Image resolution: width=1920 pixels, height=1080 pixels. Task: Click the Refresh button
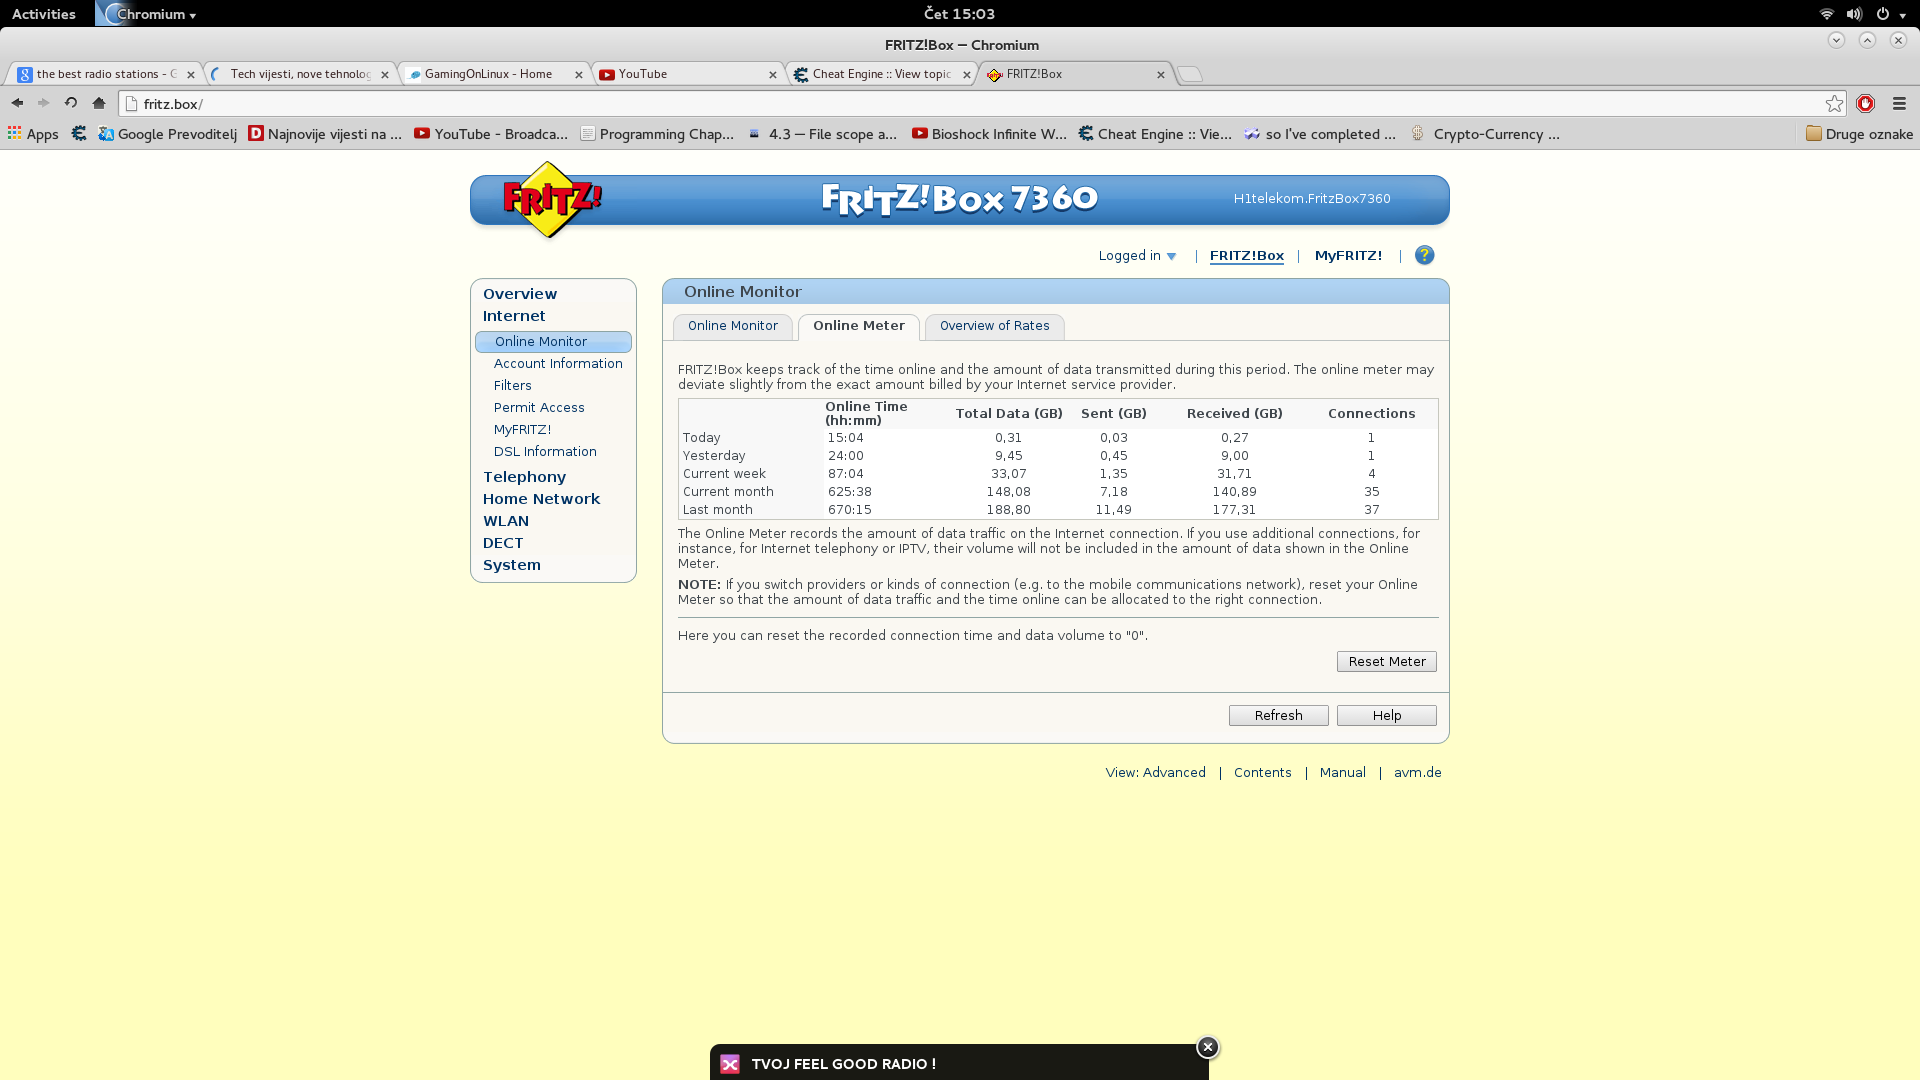click(x=1279, y=716)
